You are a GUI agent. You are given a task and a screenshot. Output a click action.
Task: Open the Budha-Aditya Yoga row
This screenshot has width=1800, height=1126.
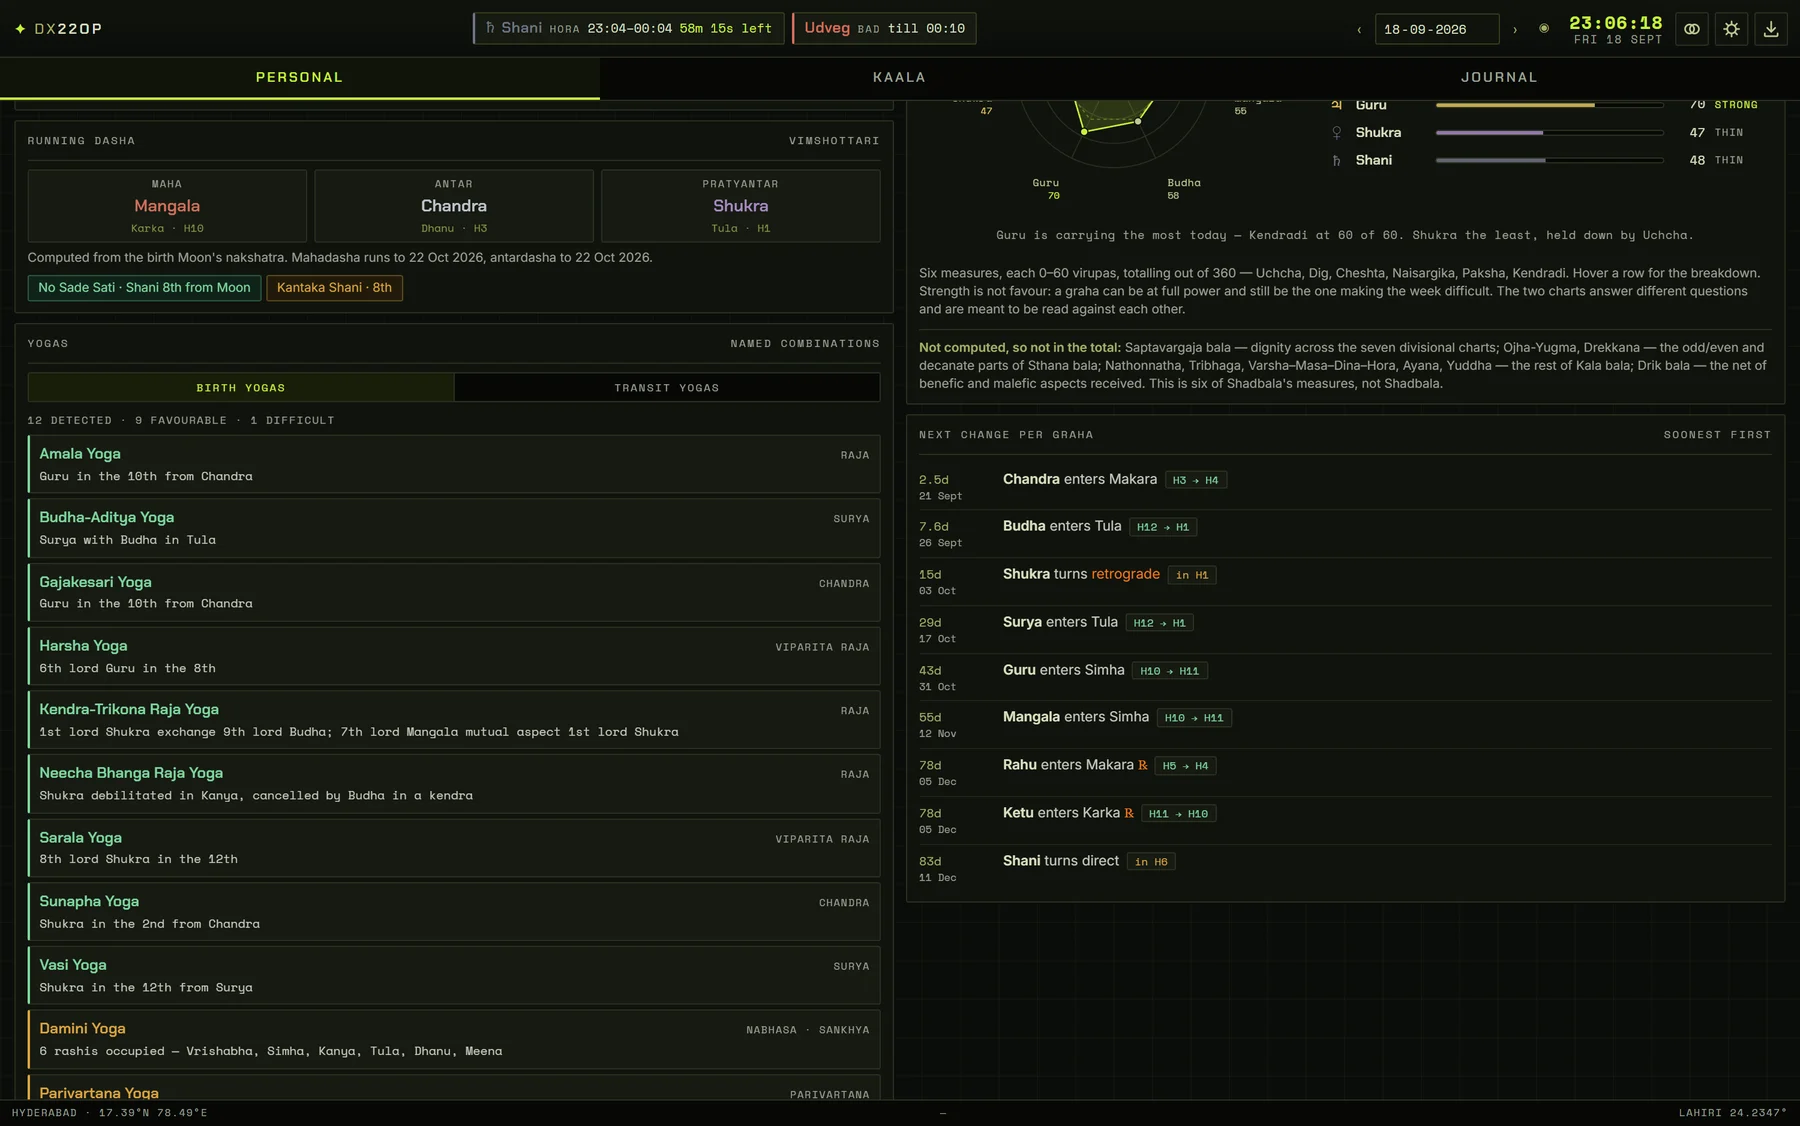[x=454, y=528]
